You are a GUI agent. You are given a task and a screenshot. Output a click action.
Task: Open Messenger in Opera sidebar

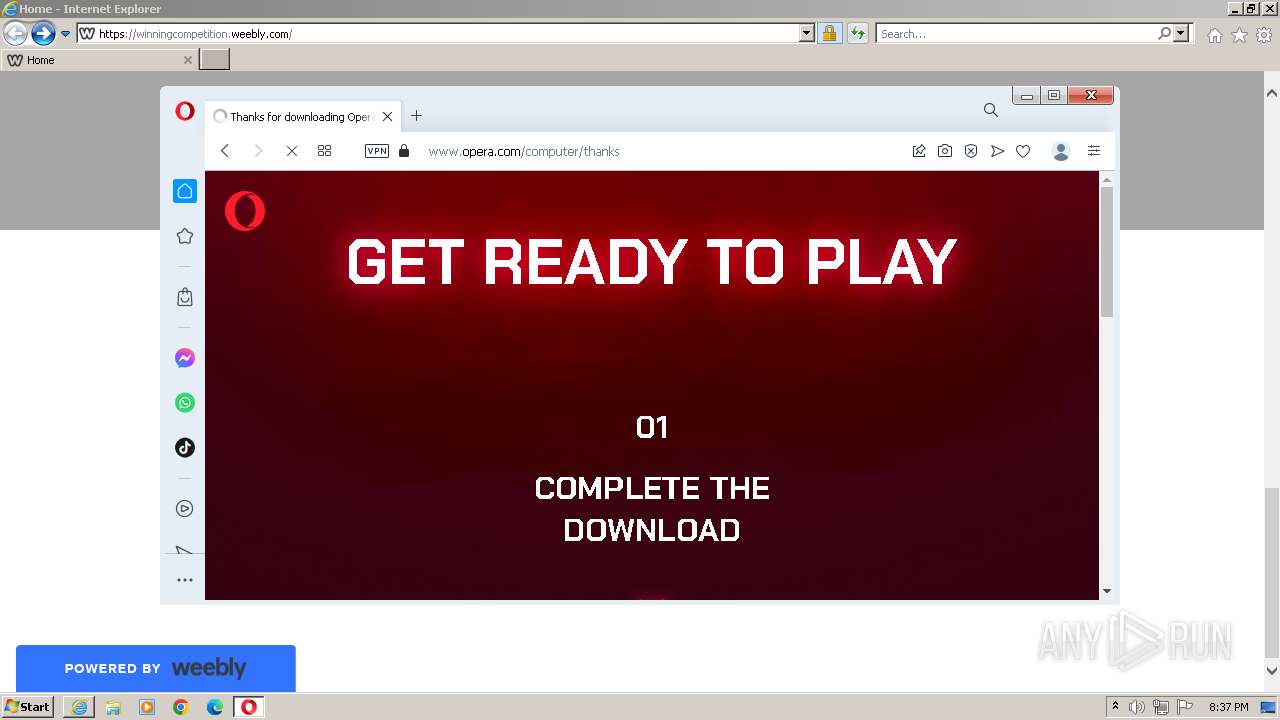click(184, 358)
